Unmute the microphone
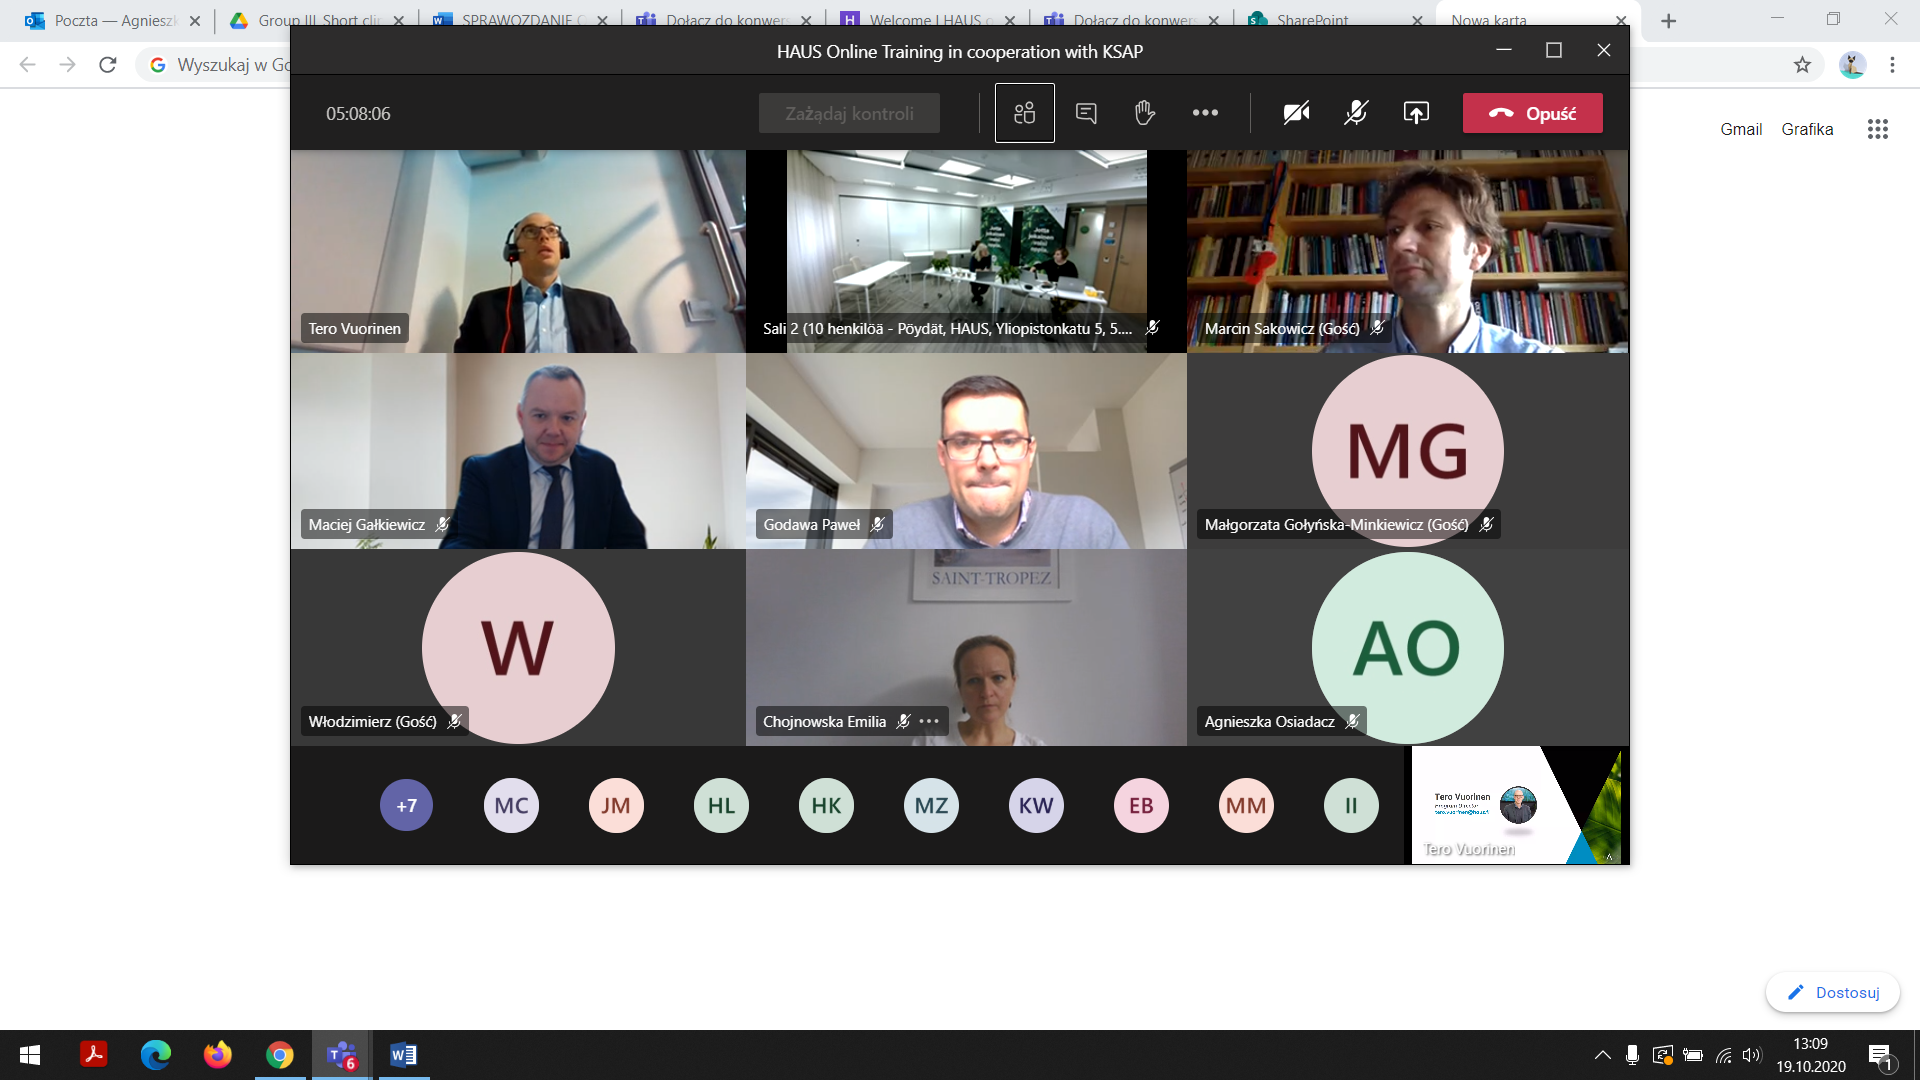Screen dimensions: 1920x1080 tap(1356, 113)
